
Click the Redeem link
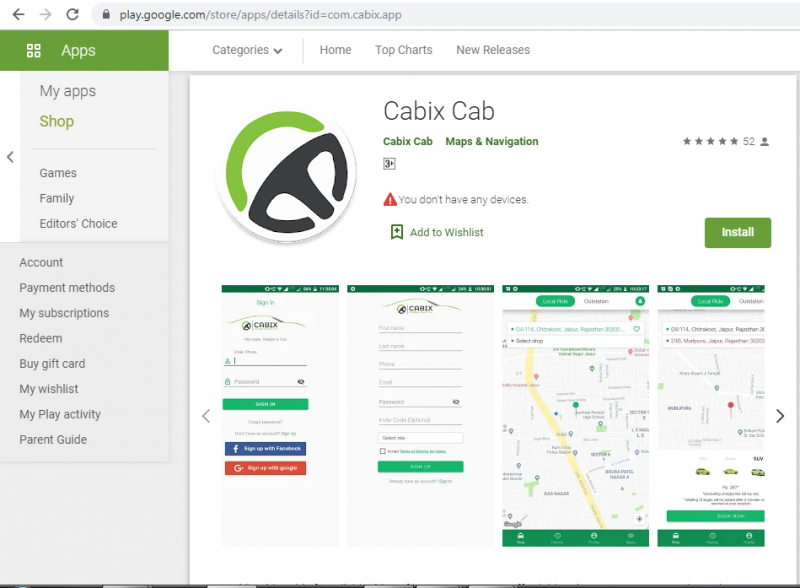41,338
